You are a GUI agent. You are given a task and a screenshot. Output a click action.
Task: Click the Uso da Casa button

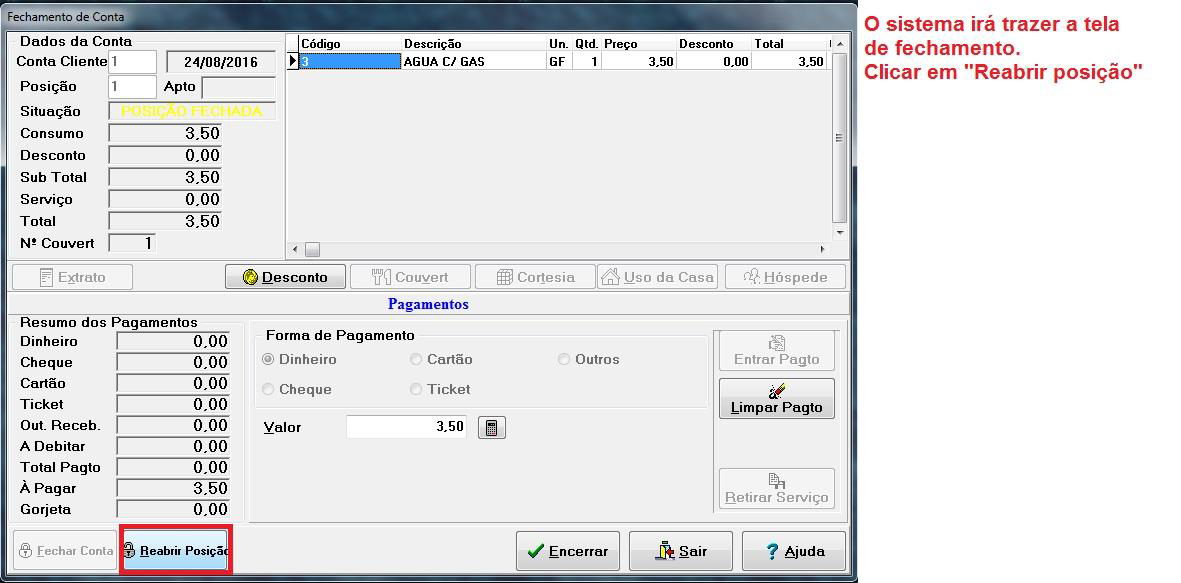pyautogui.click(x=658, y=277)
